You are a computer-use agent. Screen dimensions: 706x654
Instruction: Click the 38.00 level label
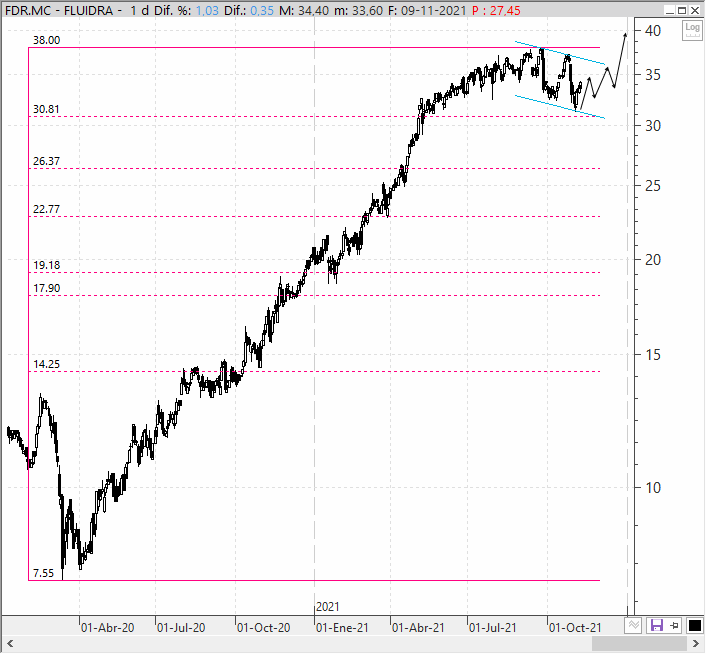[46, 40]
